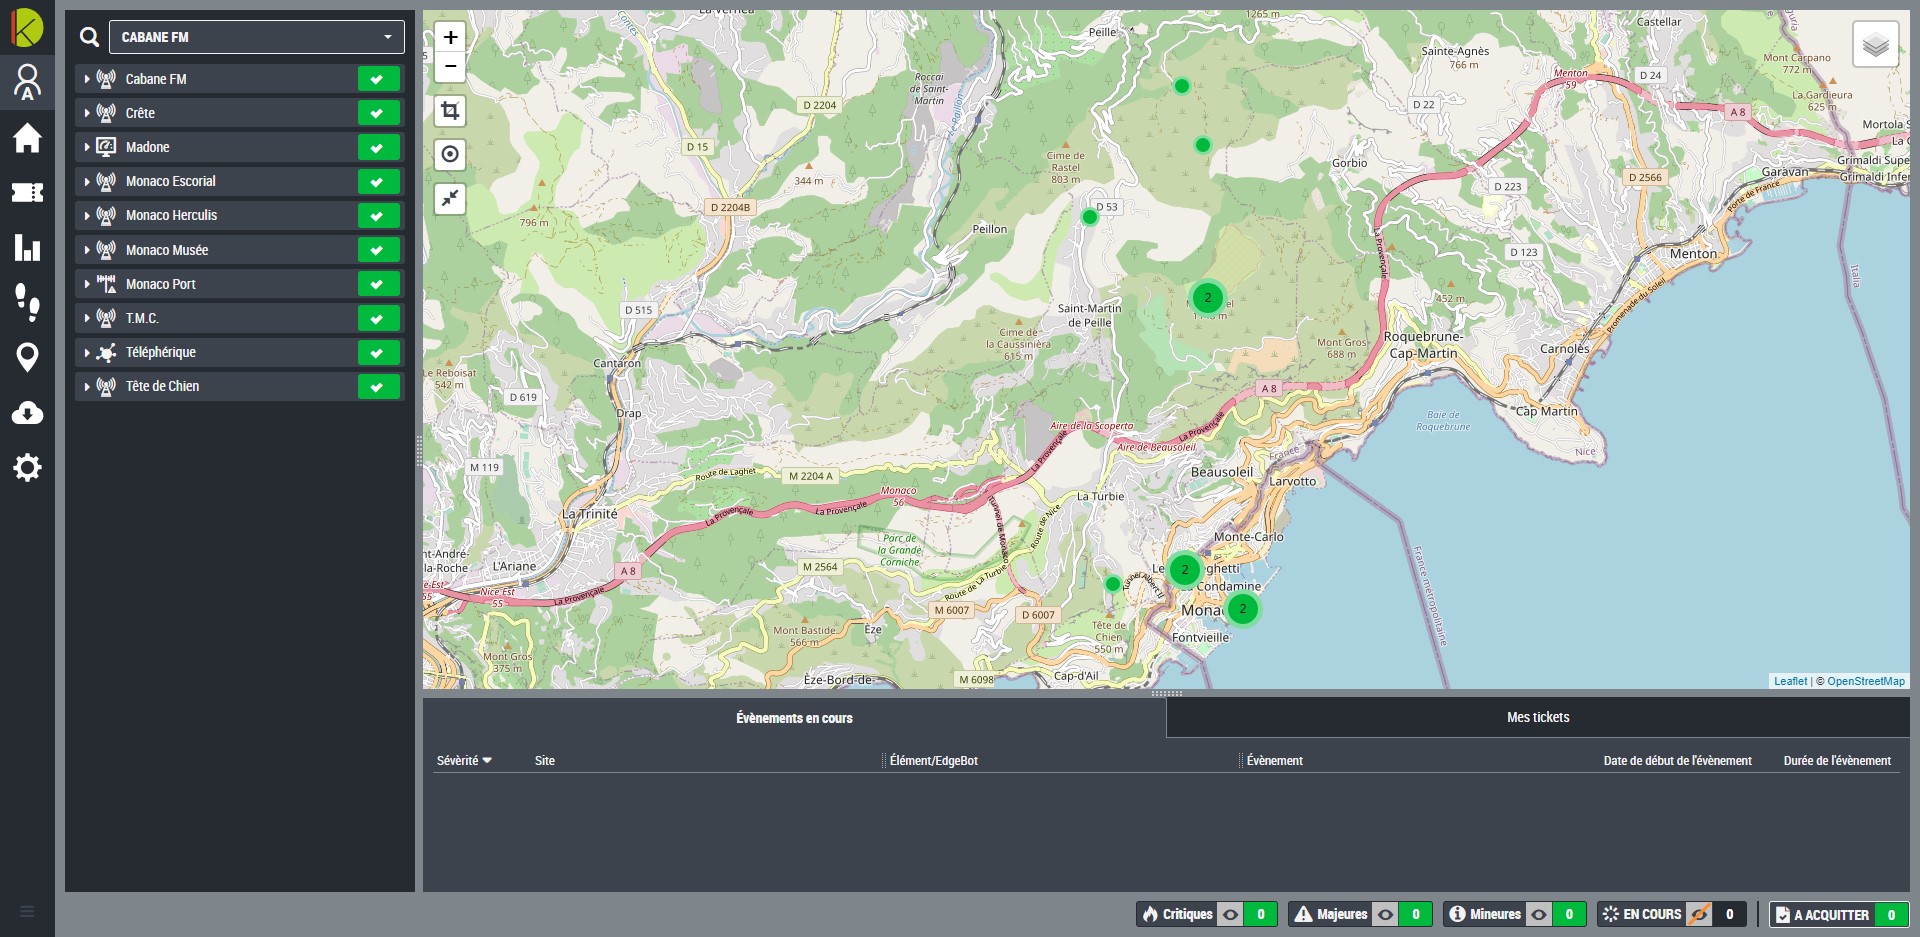Open the OpenStreetMap attribution link

1865,681
